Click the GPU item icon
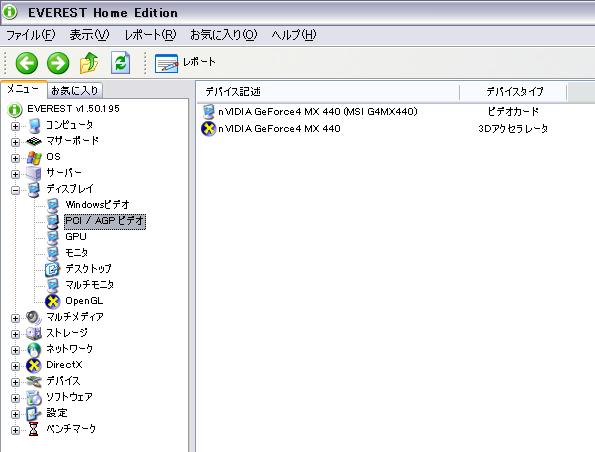This screenshot has height=452, width=595. [53, 237]
